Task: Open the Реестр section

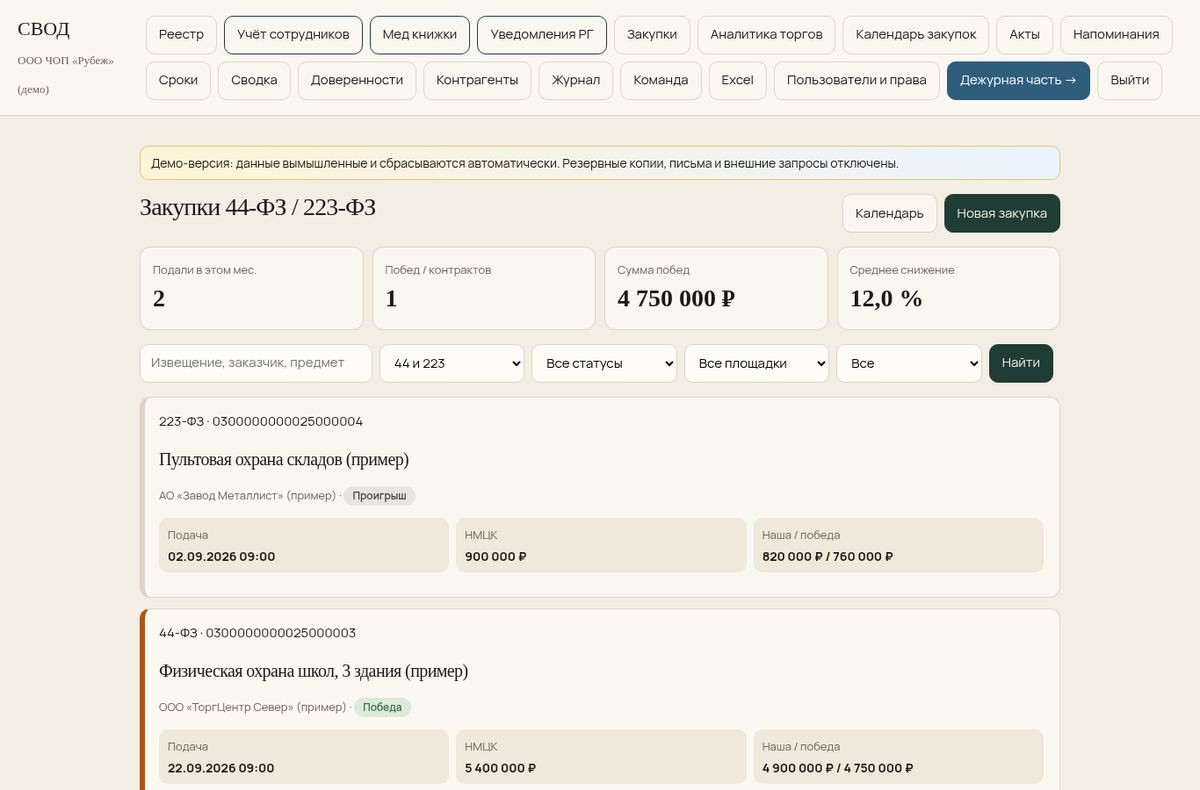Action: tap(181, 34)
